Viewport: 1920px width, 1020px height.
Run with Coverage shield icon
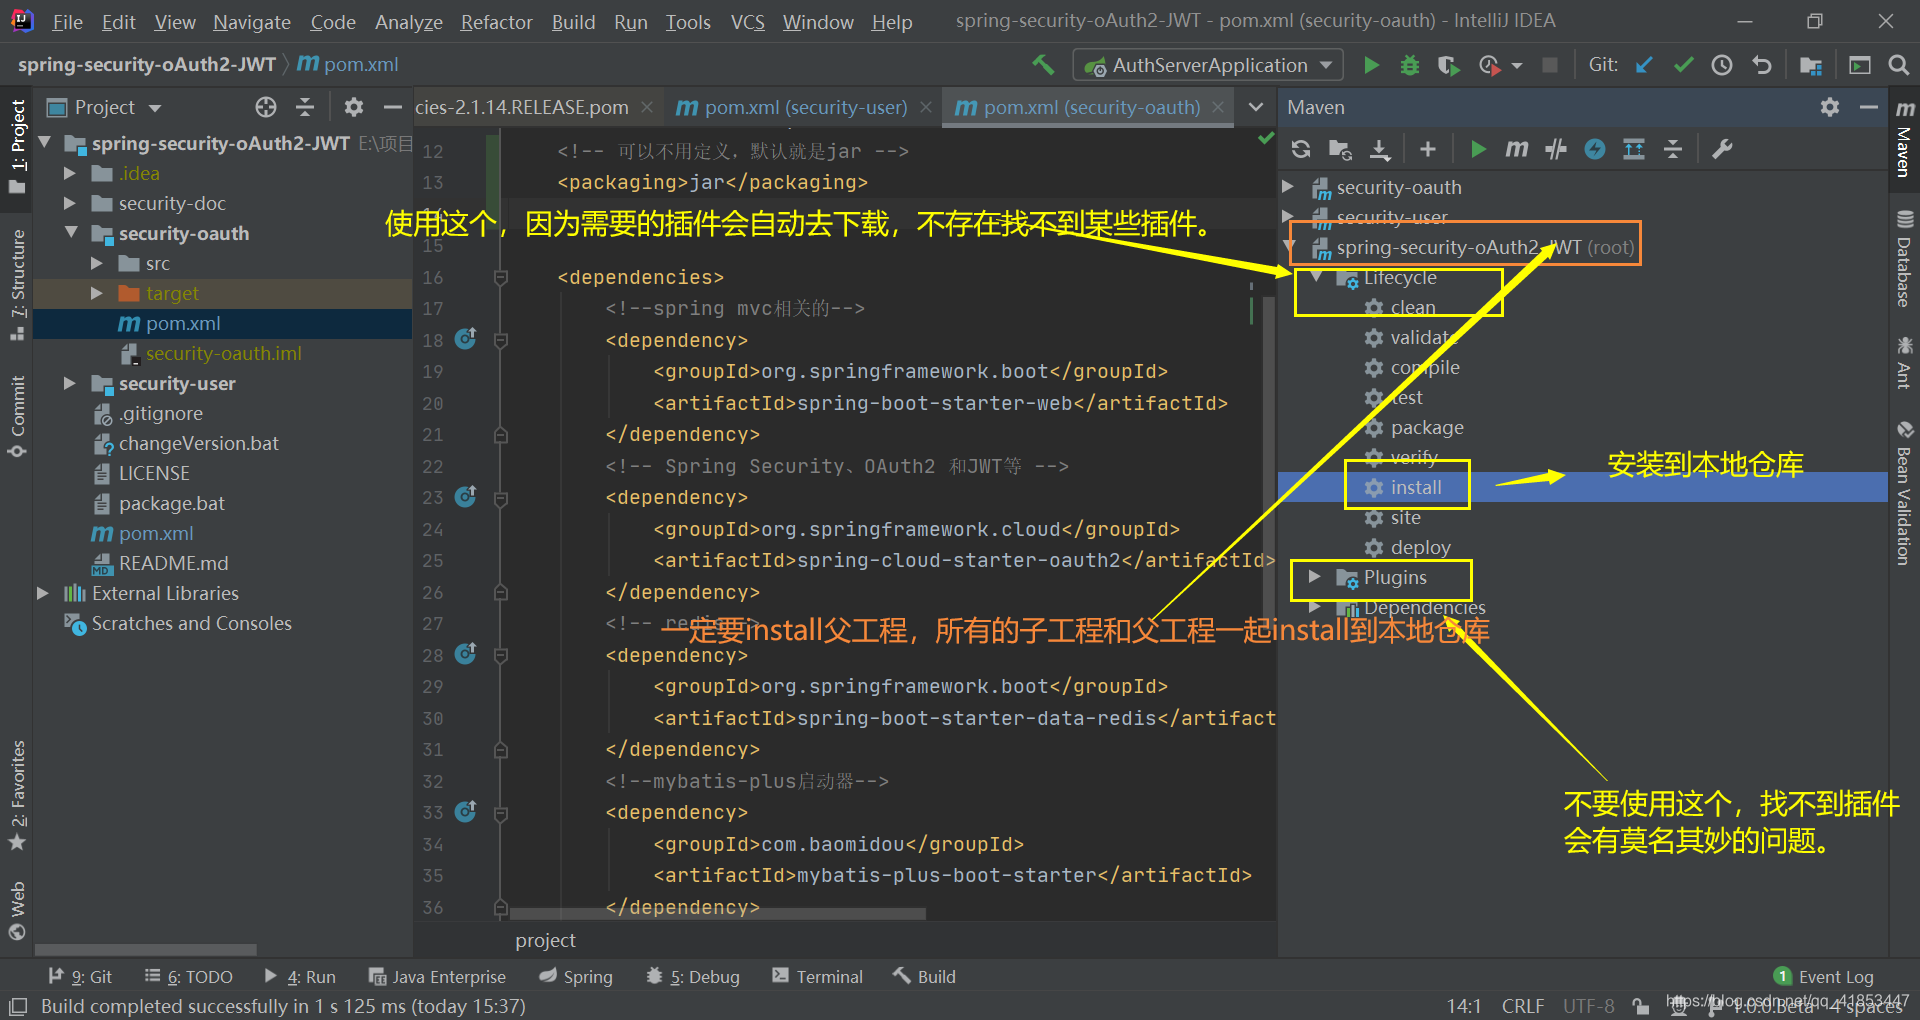pyautogui.click(x=1448, y=65)
